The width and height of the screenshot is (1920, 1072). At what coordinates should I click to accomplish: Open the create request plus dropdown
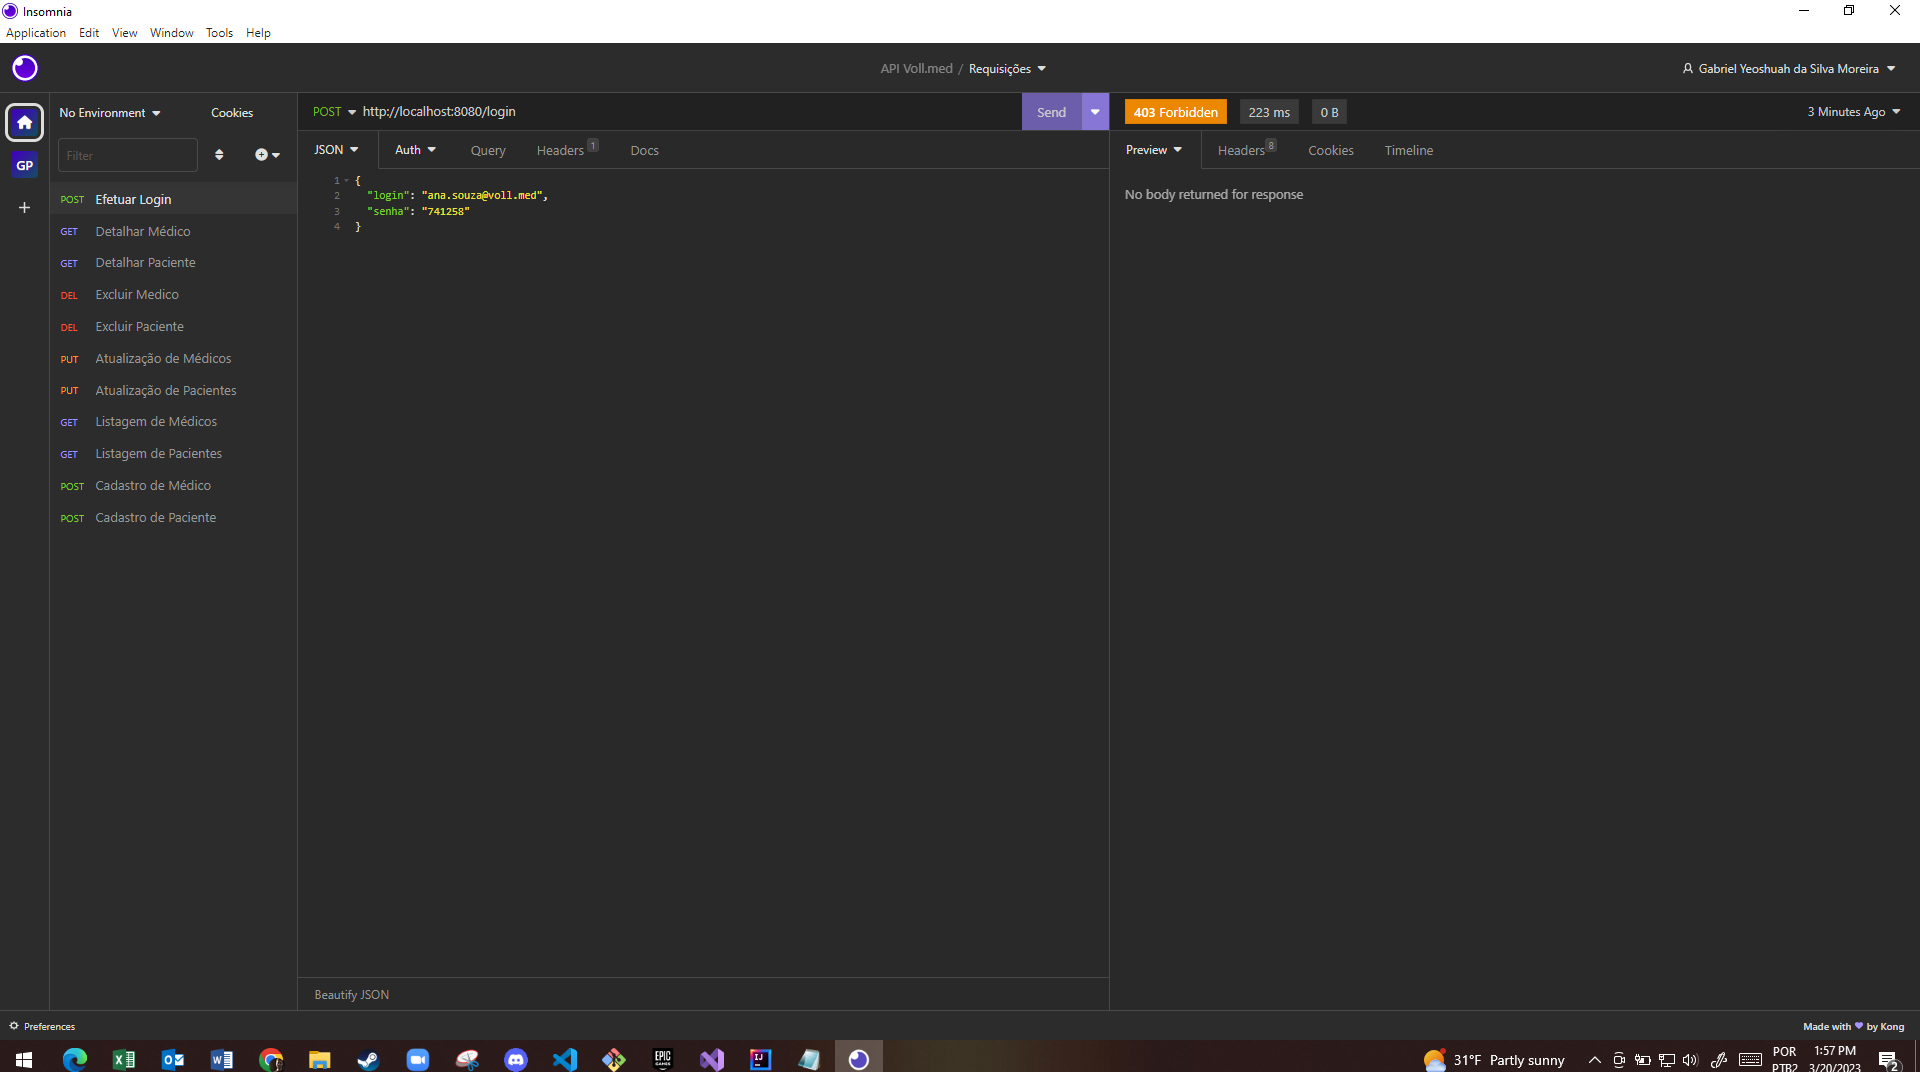[x=267, y=155]
